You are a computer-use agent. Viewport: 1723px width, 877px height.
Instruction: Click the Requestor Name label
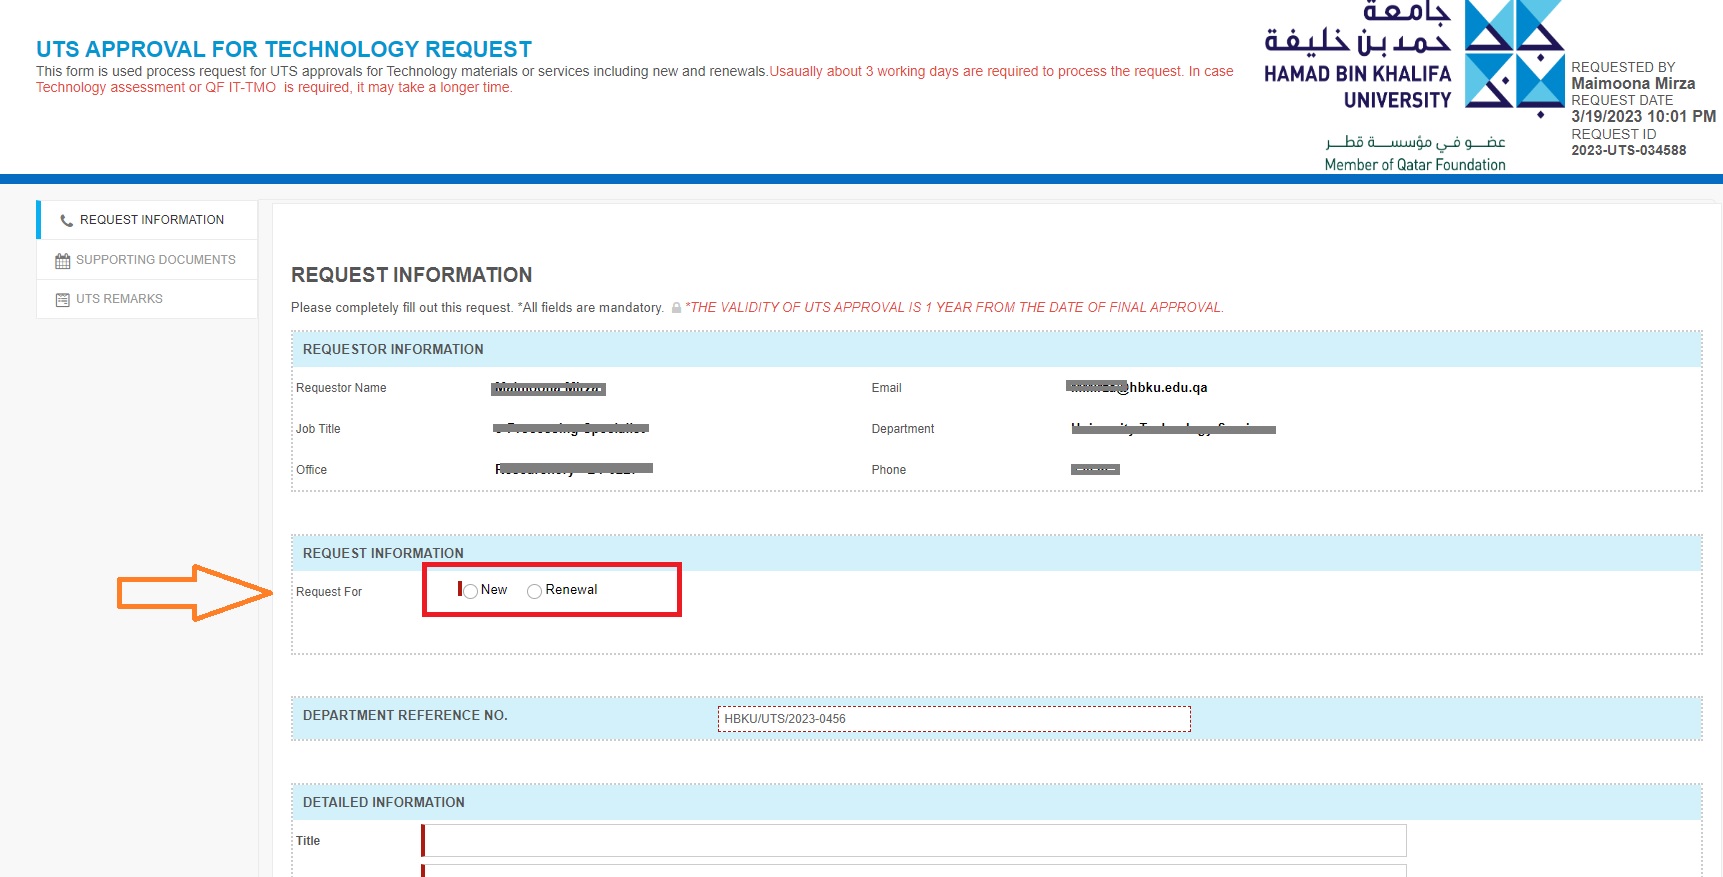341,388
